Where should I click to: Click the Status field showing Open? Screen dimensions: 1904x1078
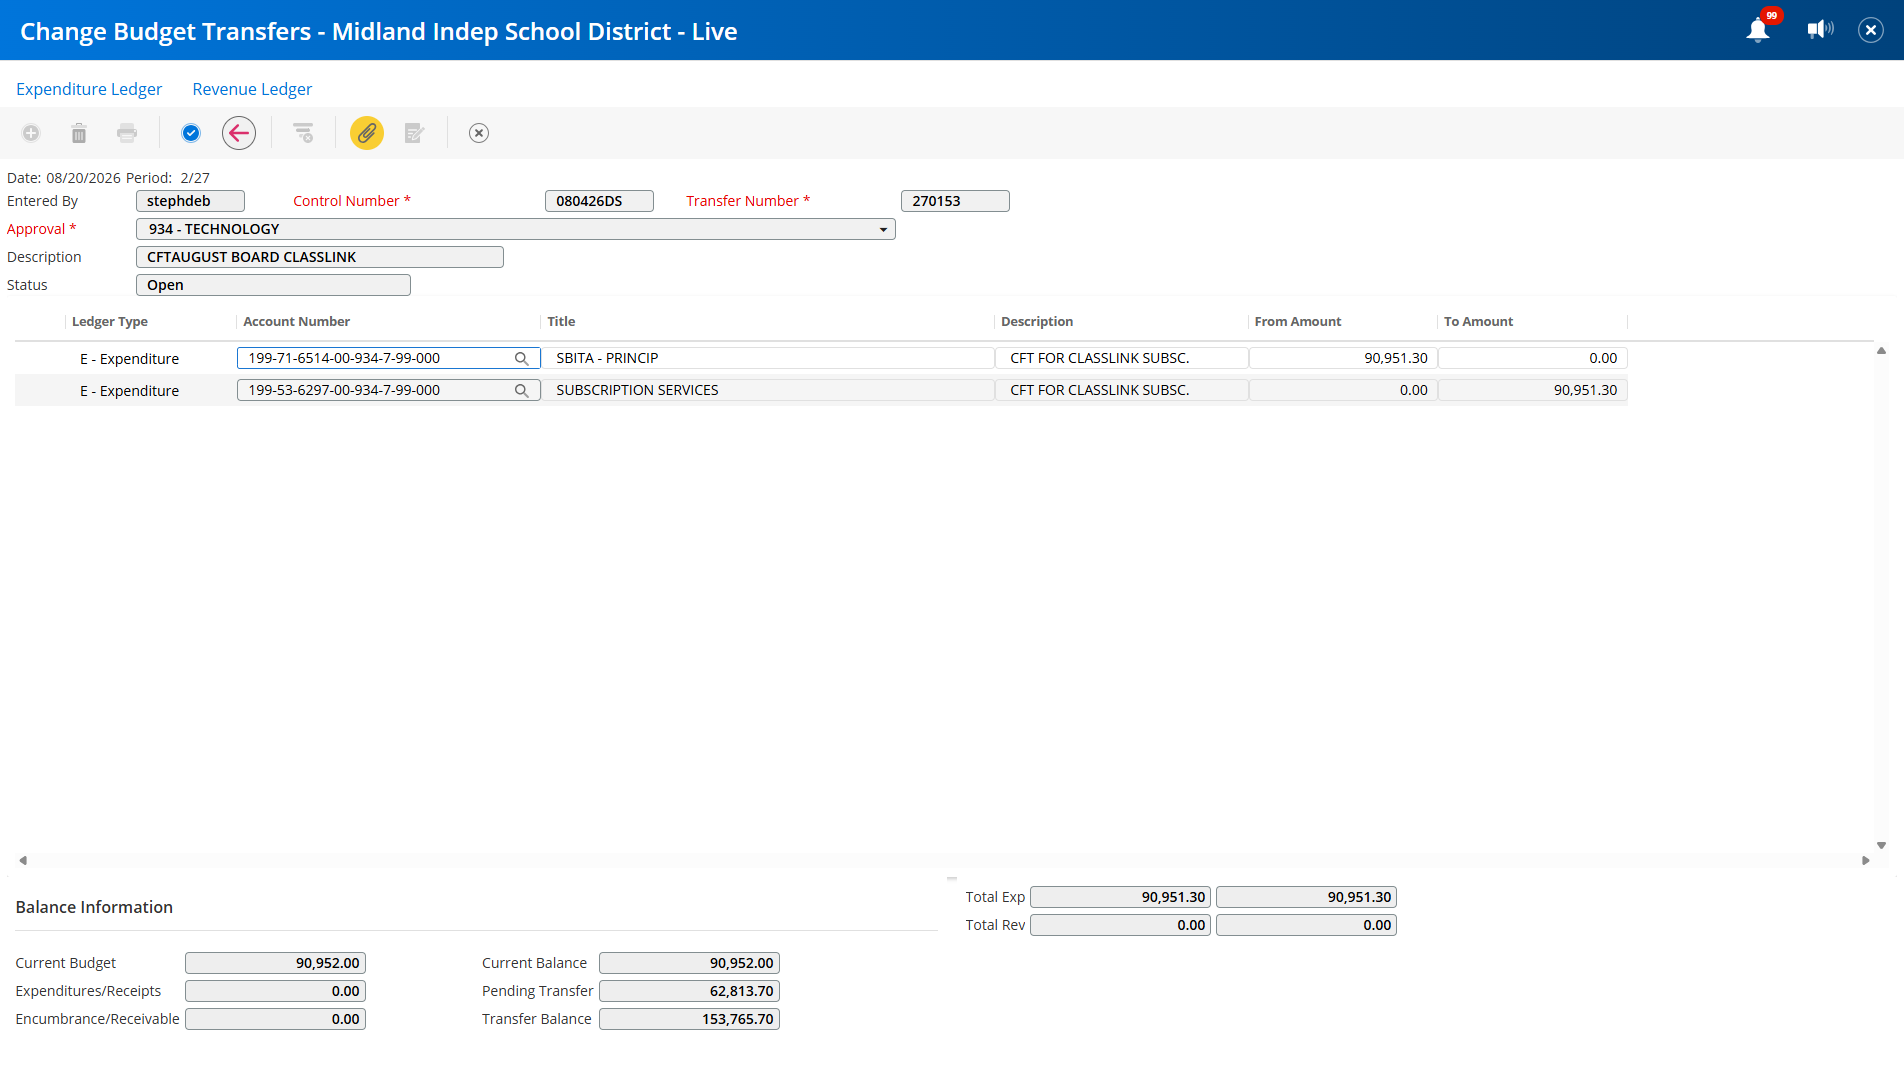[x=273, y=285]
